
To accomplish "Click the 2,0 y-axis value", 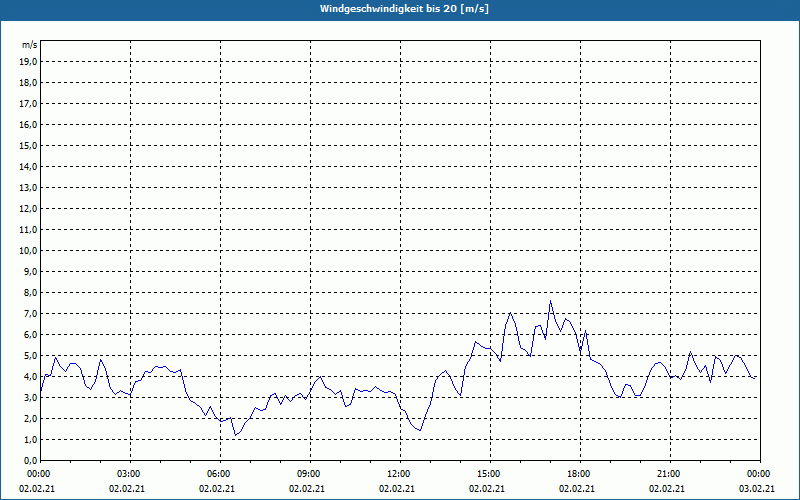I will click(30, 418).
